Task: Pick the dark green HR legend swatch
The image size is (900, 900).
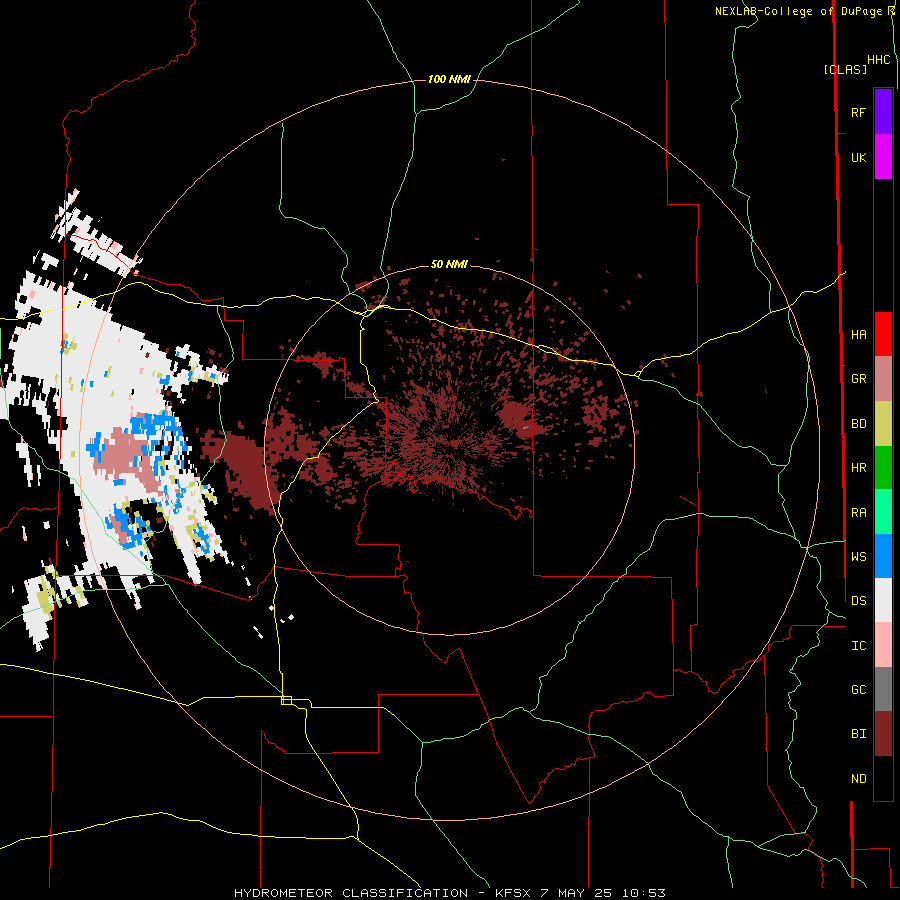Action: [x=883, y=468]
